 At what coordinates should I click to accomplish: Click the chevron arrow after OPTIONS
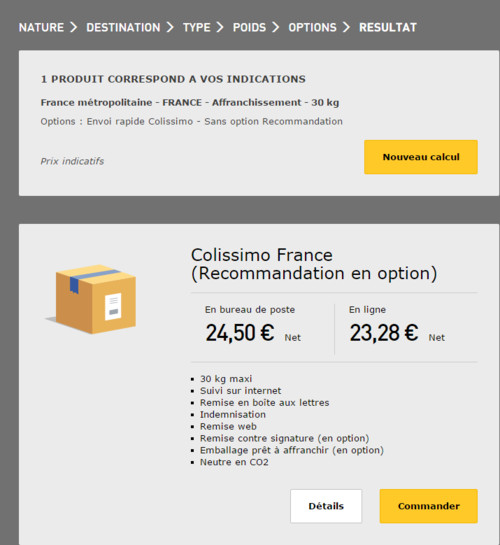pos(346,27)
